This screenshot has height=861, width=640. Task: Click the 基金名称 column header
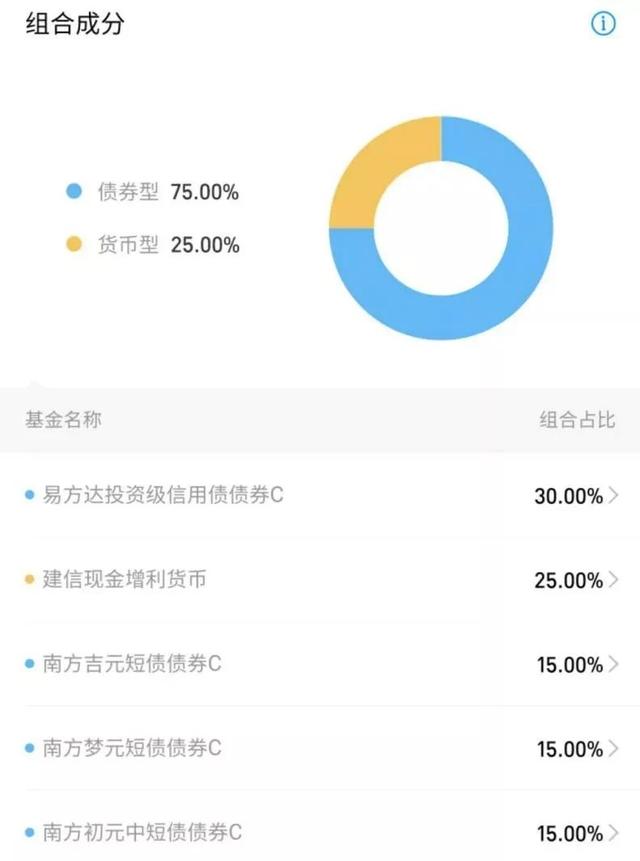click(x=63, y=420)
